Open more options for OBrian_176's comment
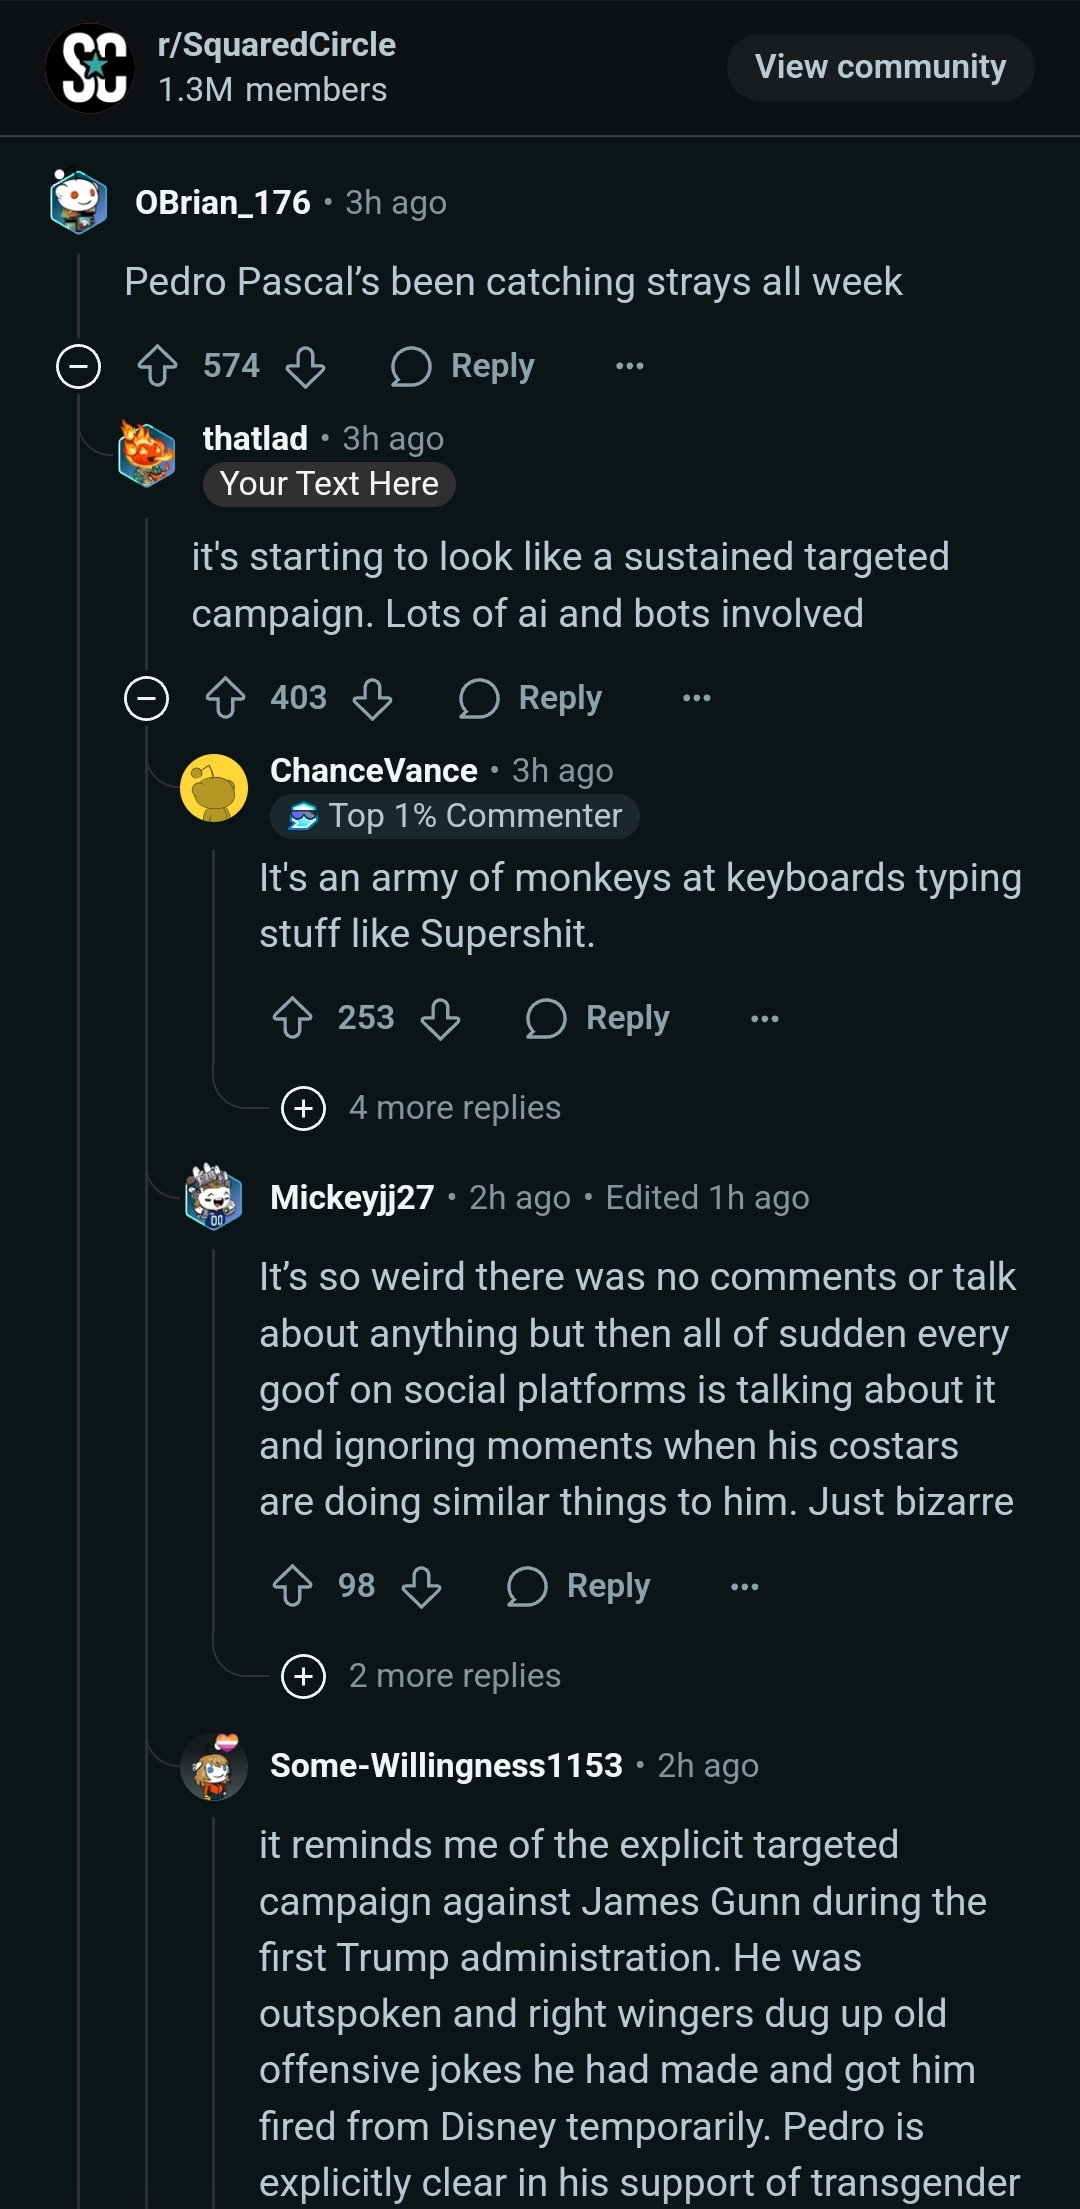This screenshot has width=1080, height=2209. click(x=630, y=366)
